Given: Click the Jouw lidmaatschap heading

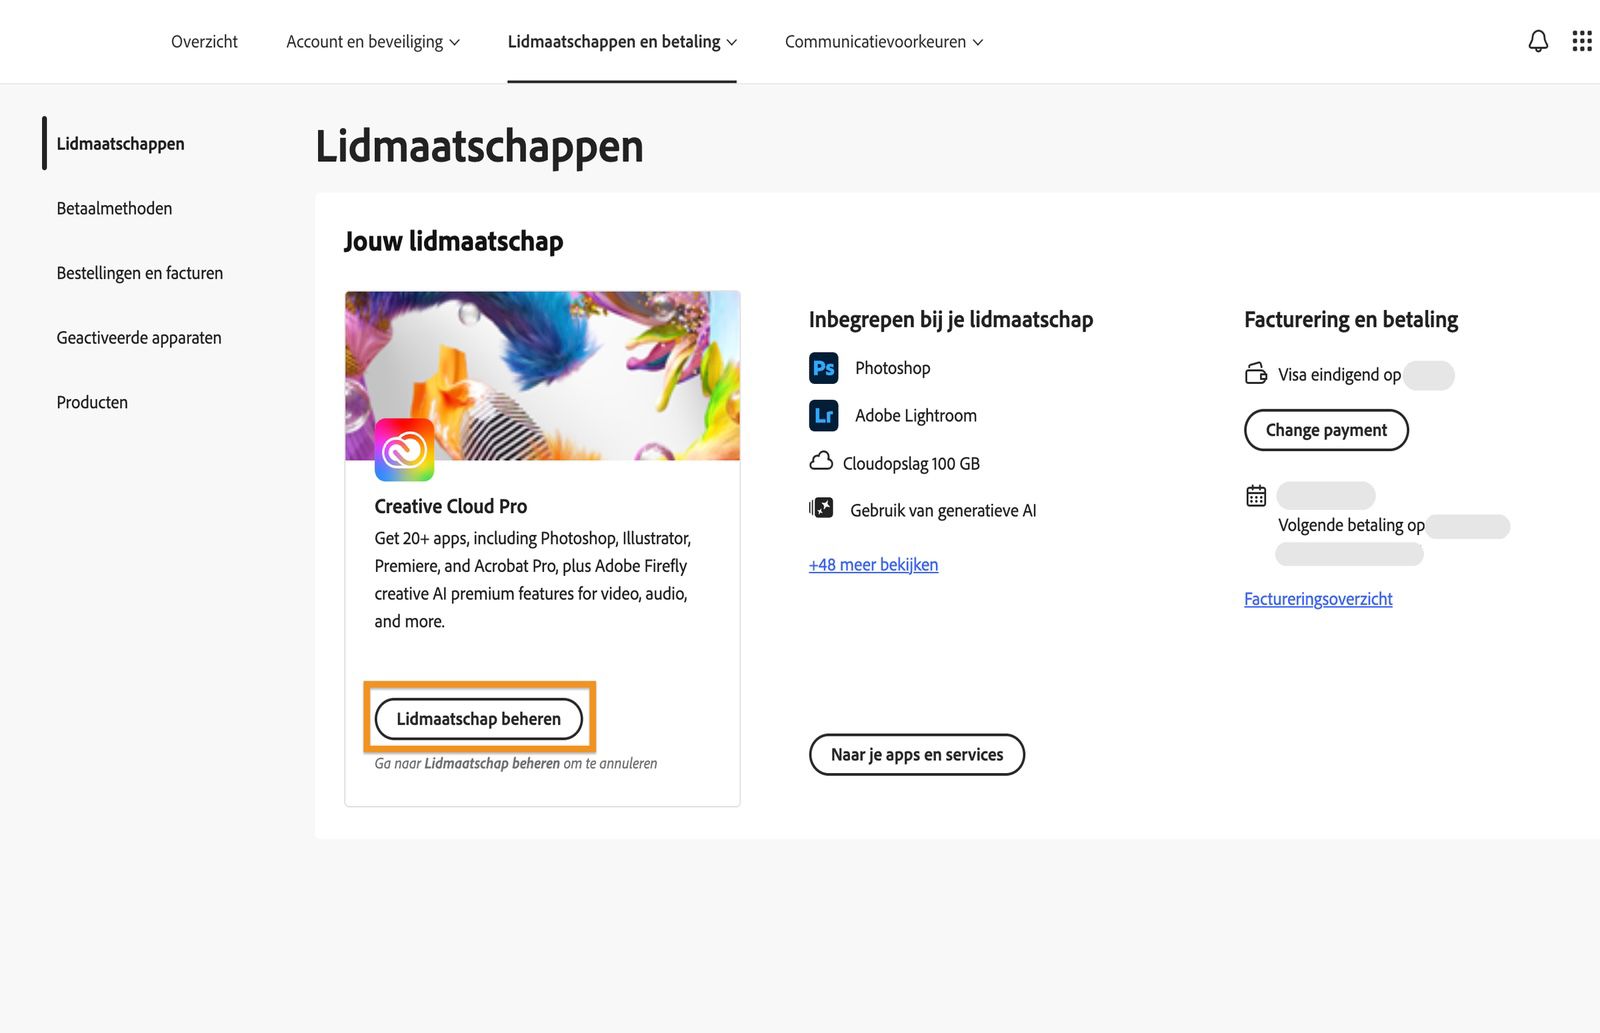Looking at the screenshot, I should tap(454, 241).
